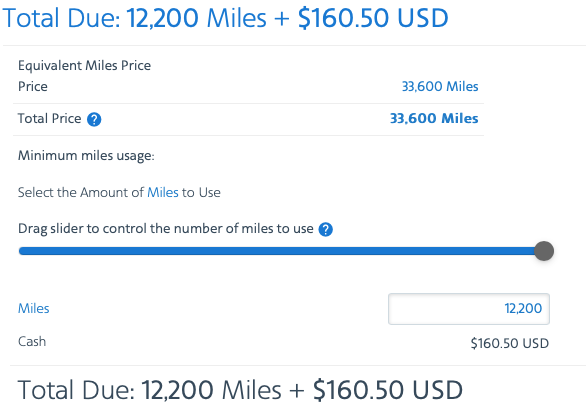
Task: Click the 33,600 Miles value in Price row
Action: coord(440,87)
